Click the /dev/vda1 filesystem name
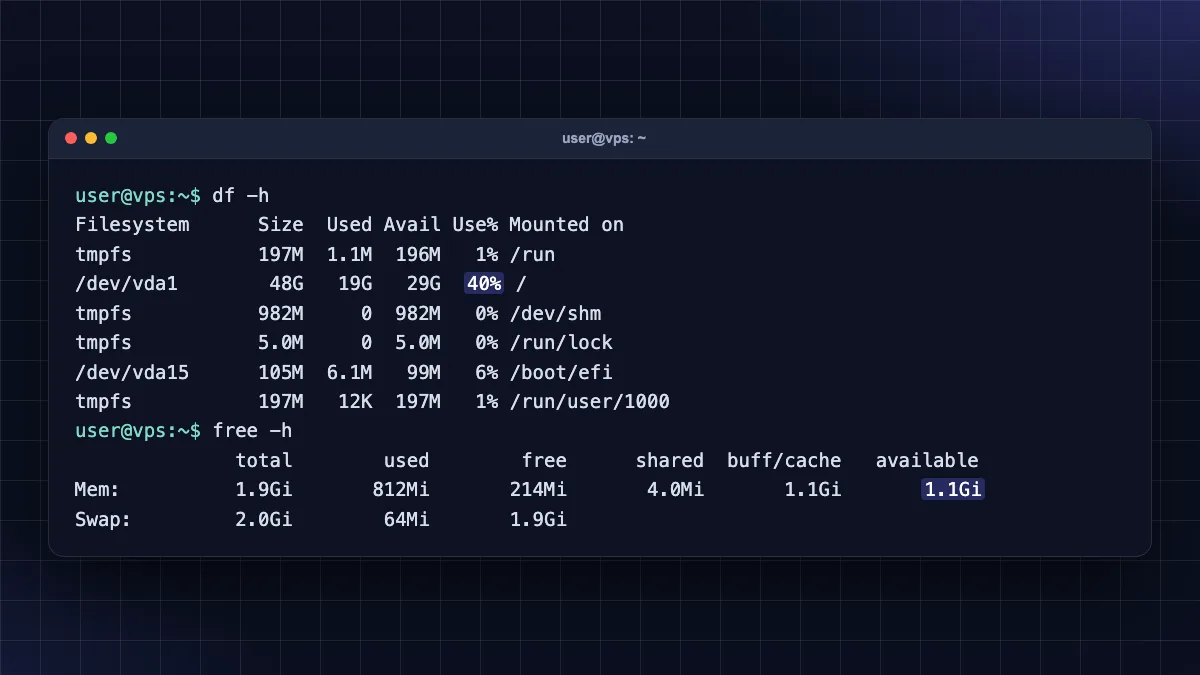The width and height of the screenshot is (1200, 675). pyautogui.click(x=126, y=284)
